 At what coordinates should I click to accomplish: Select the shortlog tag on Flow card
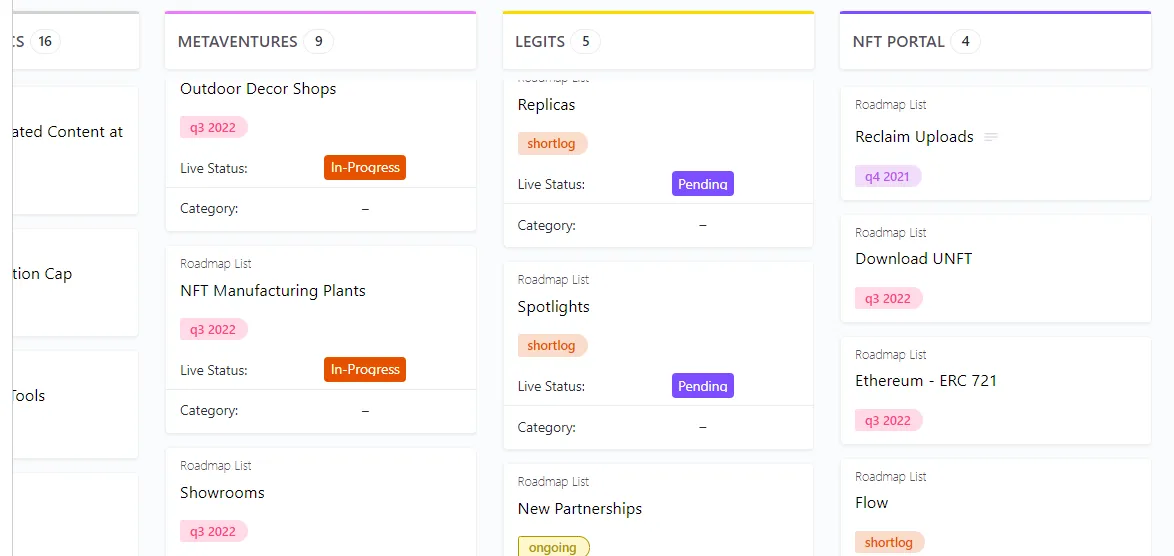[x=890, y=543]
